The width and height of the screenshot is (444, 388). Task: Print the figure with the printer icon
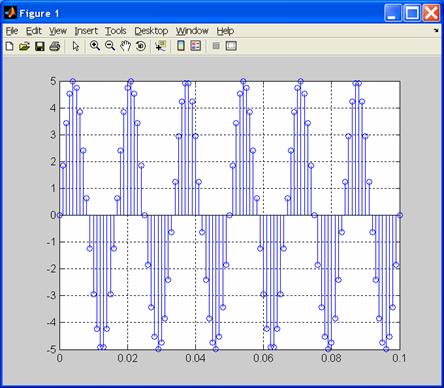[55, 46]
